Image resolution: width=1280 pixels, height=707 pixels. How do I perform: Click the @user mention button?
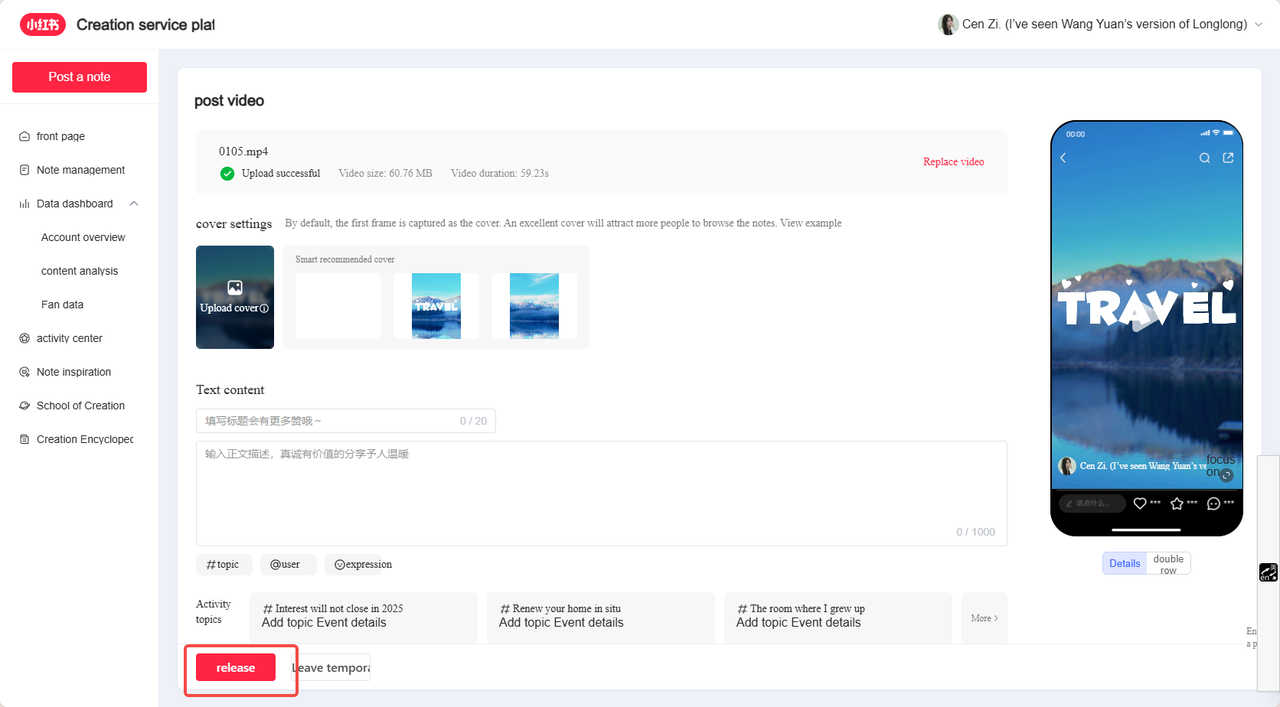coord(288,565)
